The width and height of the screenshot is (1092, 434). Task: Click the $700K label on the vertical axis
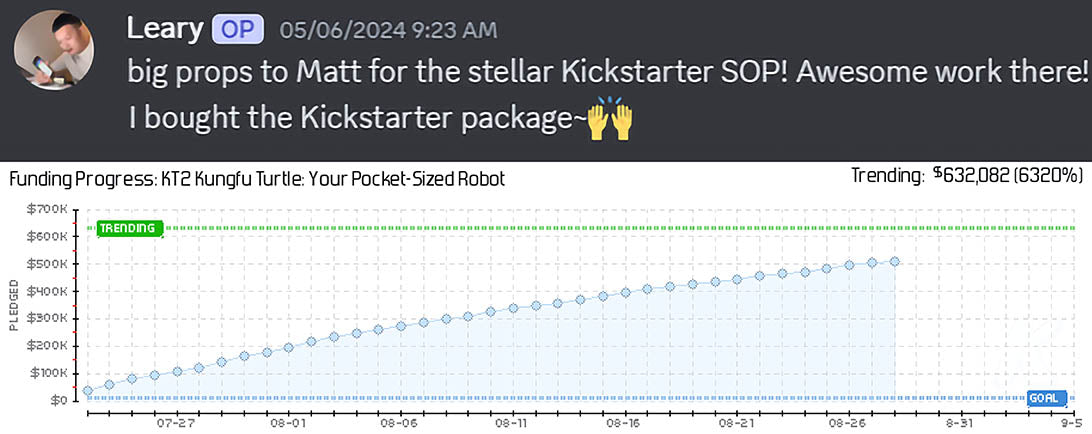click(50, 209)
